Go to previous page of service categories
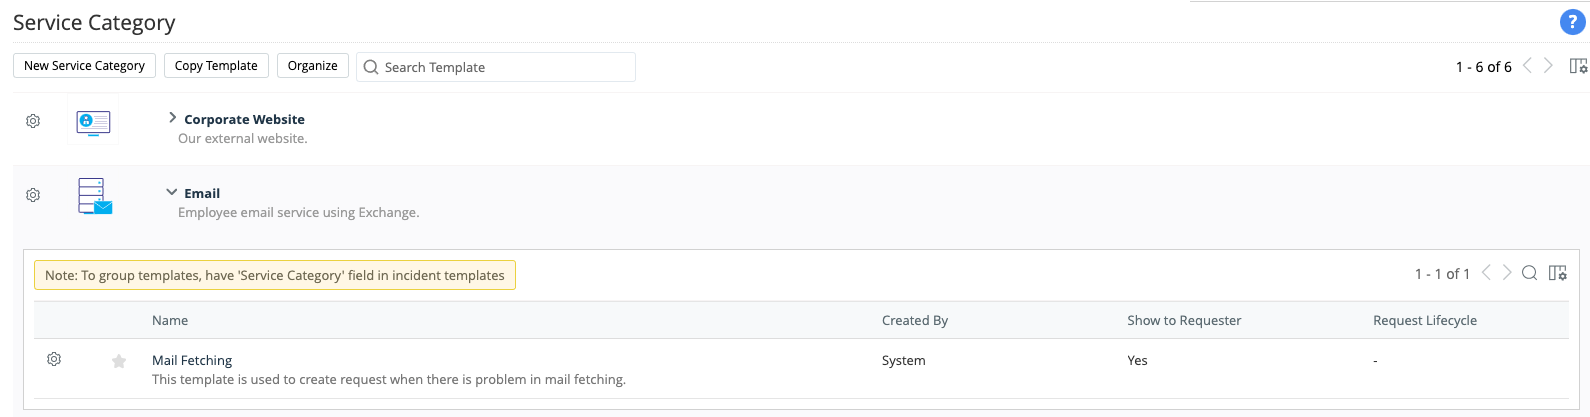Viewport: 1590px width, 417px height. (x=1527, y=66)
